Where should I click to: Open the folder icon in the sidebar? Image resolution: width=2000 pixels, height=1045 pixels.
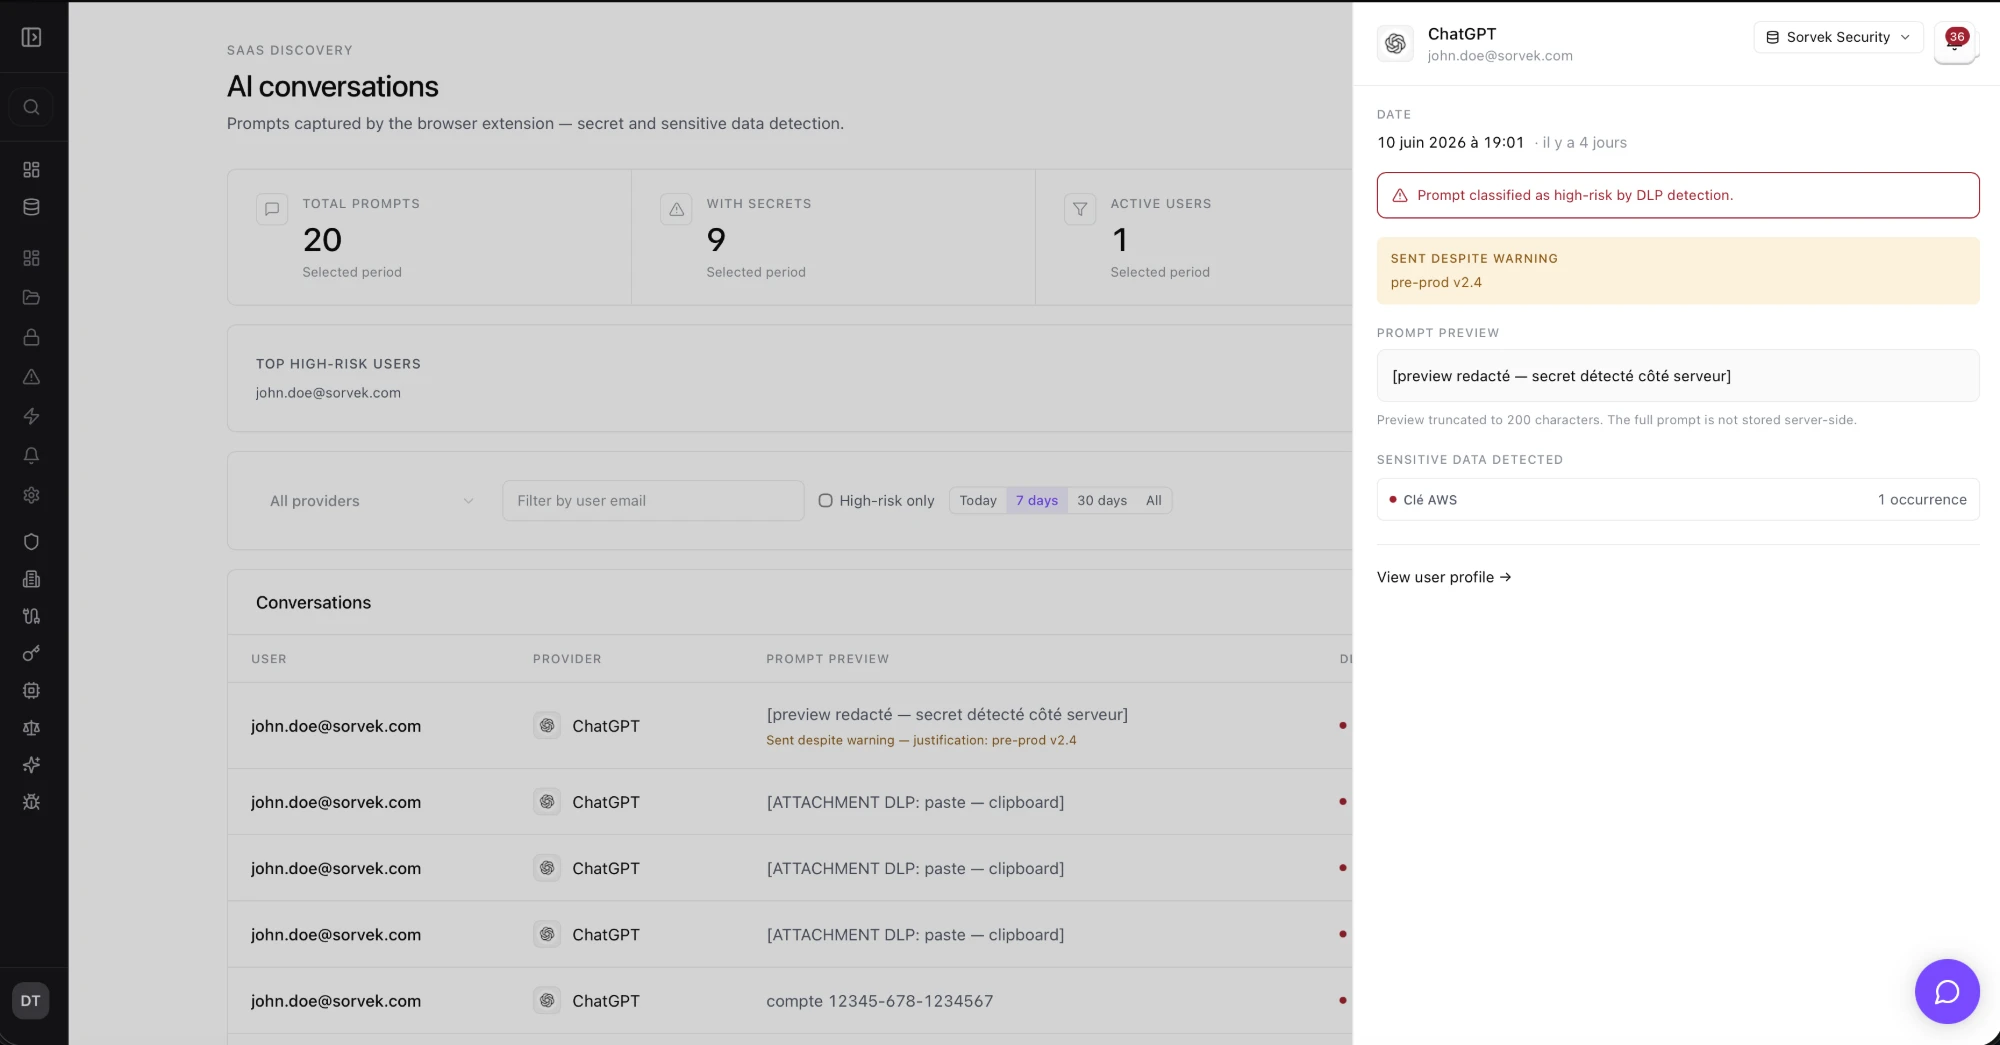coord(31,297)
